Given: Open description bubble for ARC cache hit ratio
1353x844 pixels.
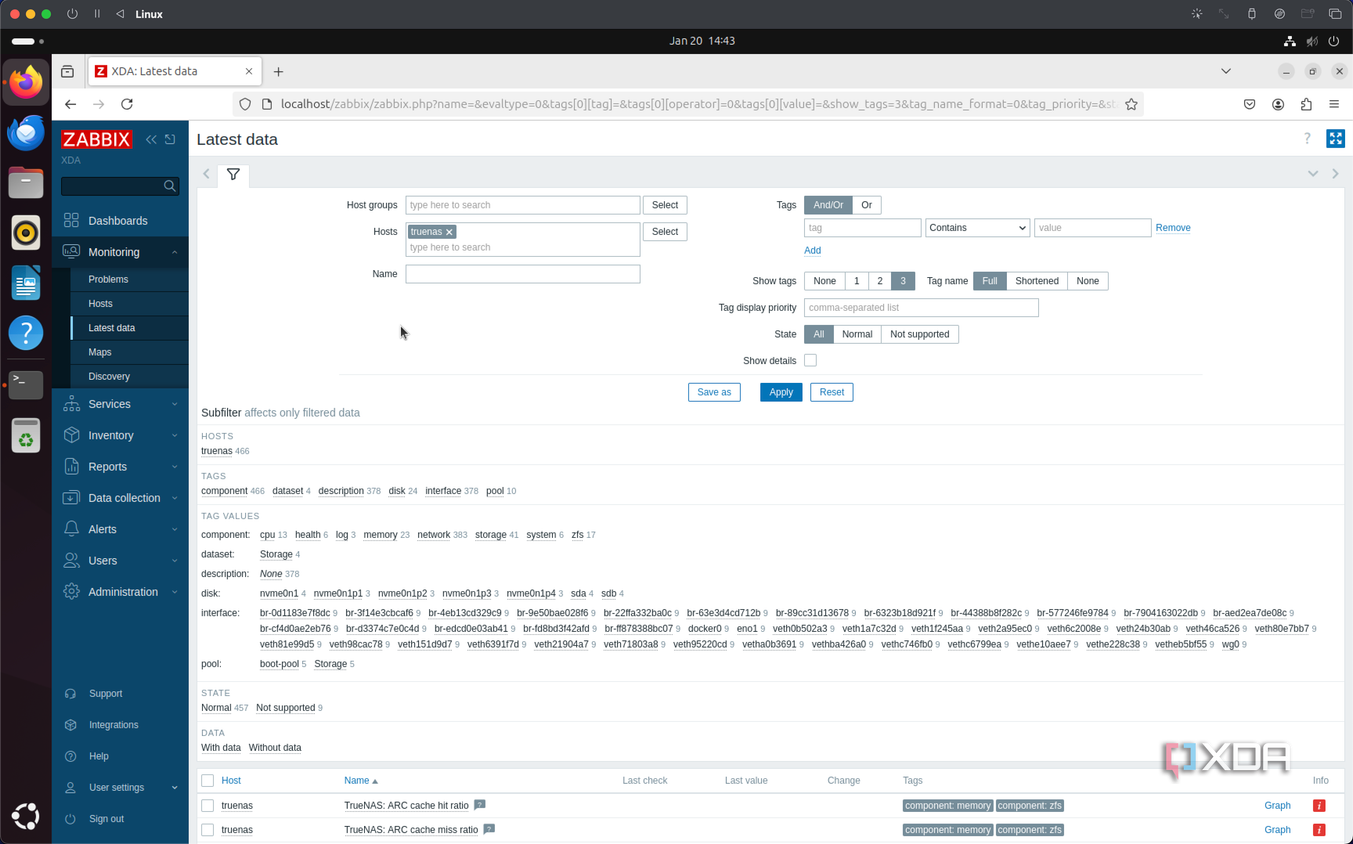Looking at the screenshot, I should pos(480,805).
